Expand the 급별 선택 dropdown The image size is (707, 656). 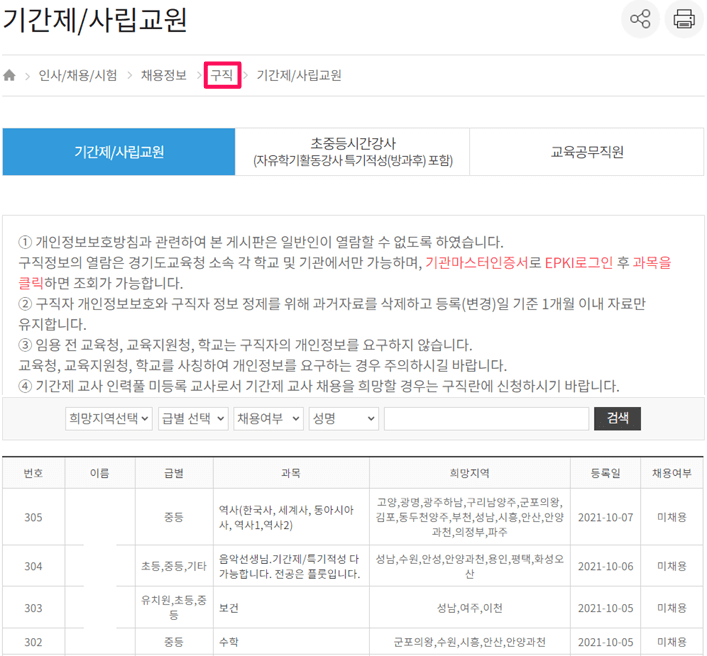click(x=193, y=419)
